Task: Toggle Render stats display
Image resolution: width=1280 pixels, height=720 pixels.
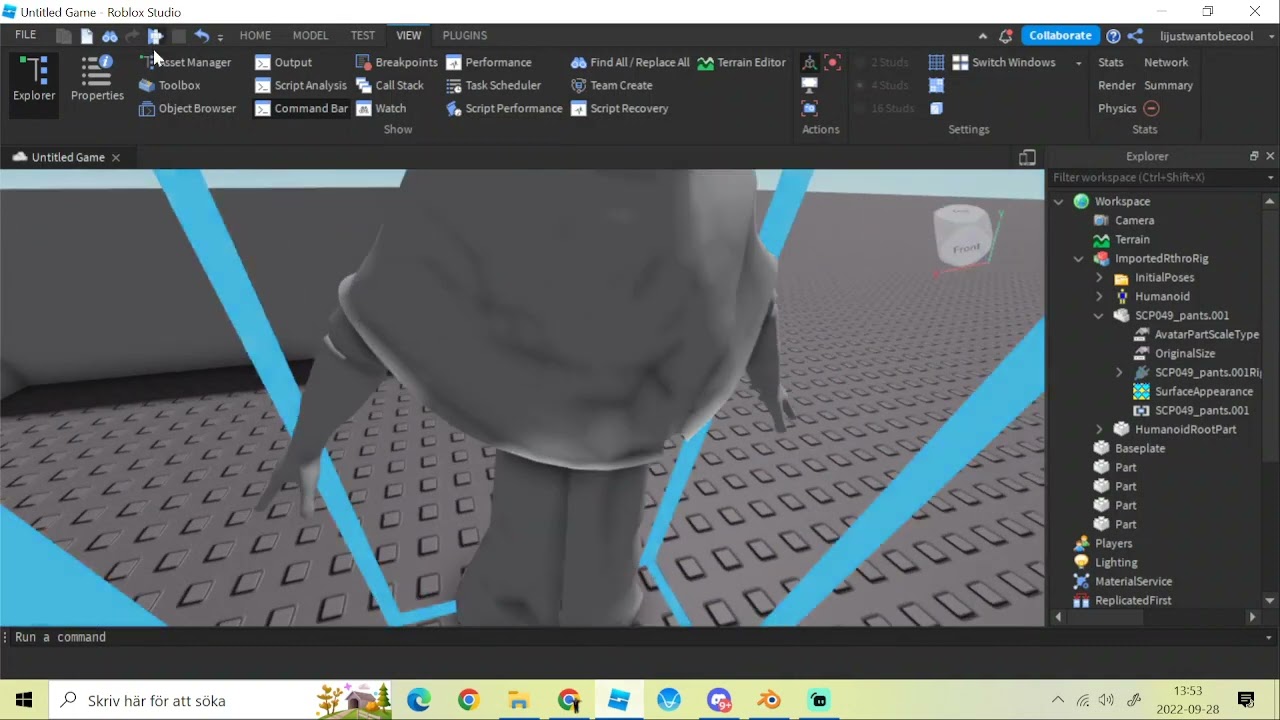Action: 1117,85
